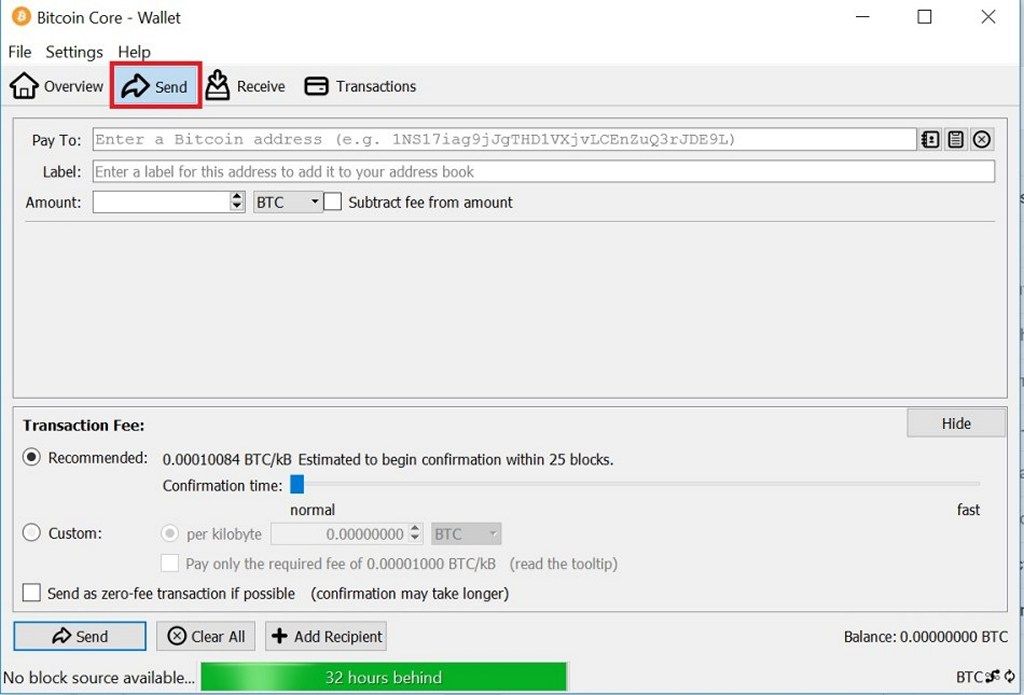
Task: Click the Bitcoin logo in title bar
Action: [21, 17]
